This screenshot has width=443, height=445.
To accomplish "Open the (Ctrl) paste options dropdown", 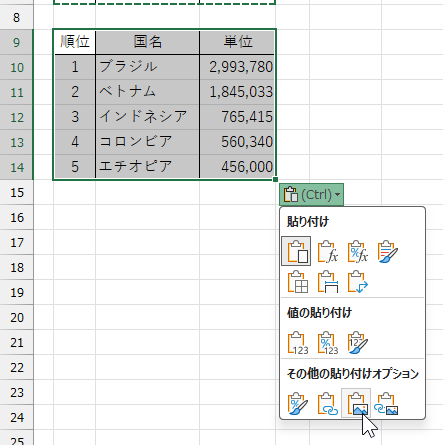I will click(311, 194).
